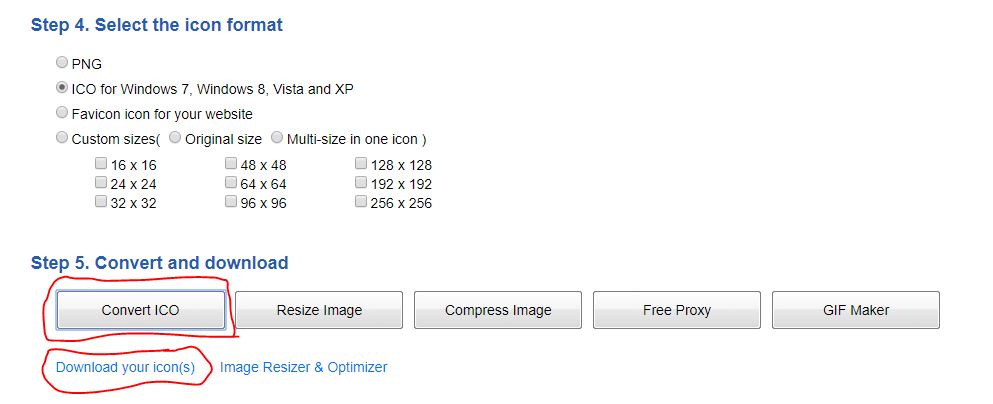Choose Favicon icon for your website
The height and width of the screenshot is (404, 993).
click(63, 113)
